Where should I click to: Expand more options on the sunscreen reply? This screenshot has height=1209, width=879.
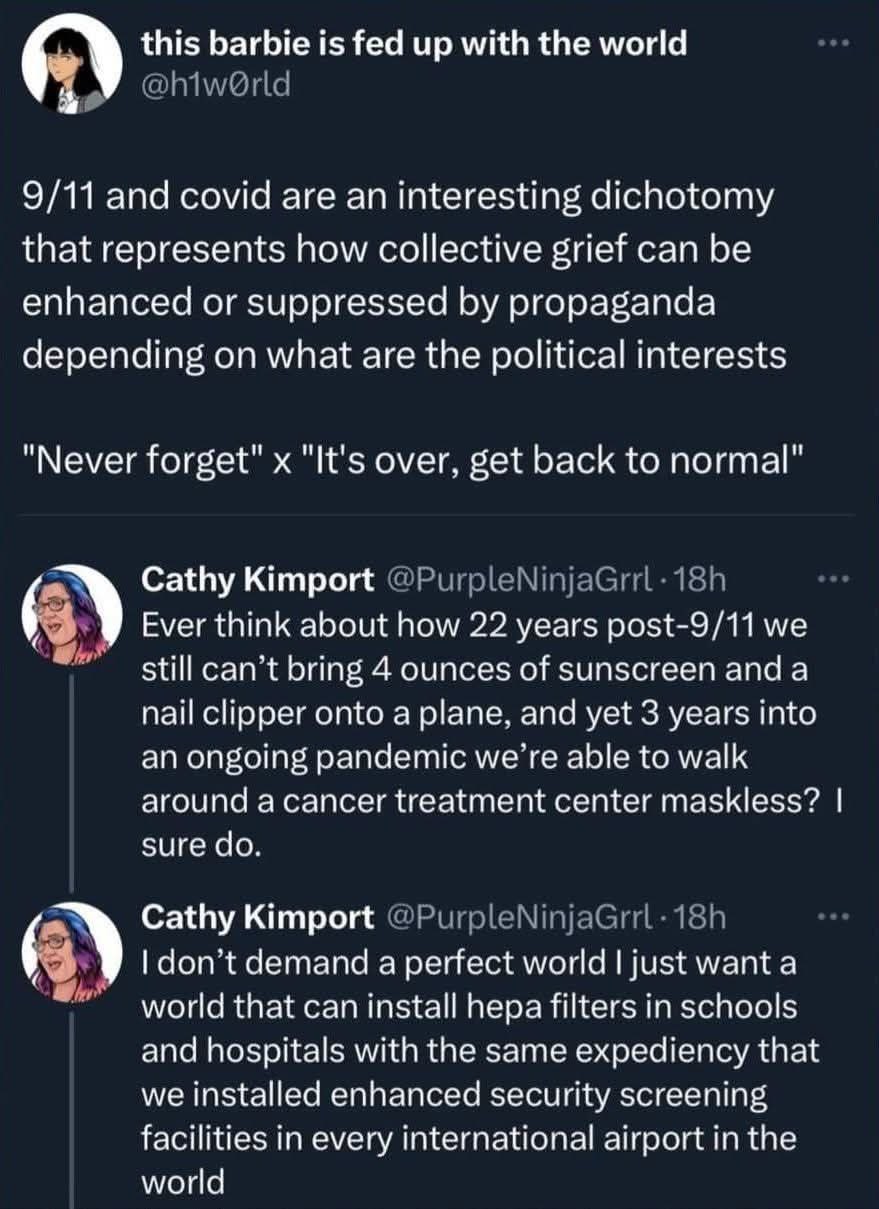tap(830, 580)
